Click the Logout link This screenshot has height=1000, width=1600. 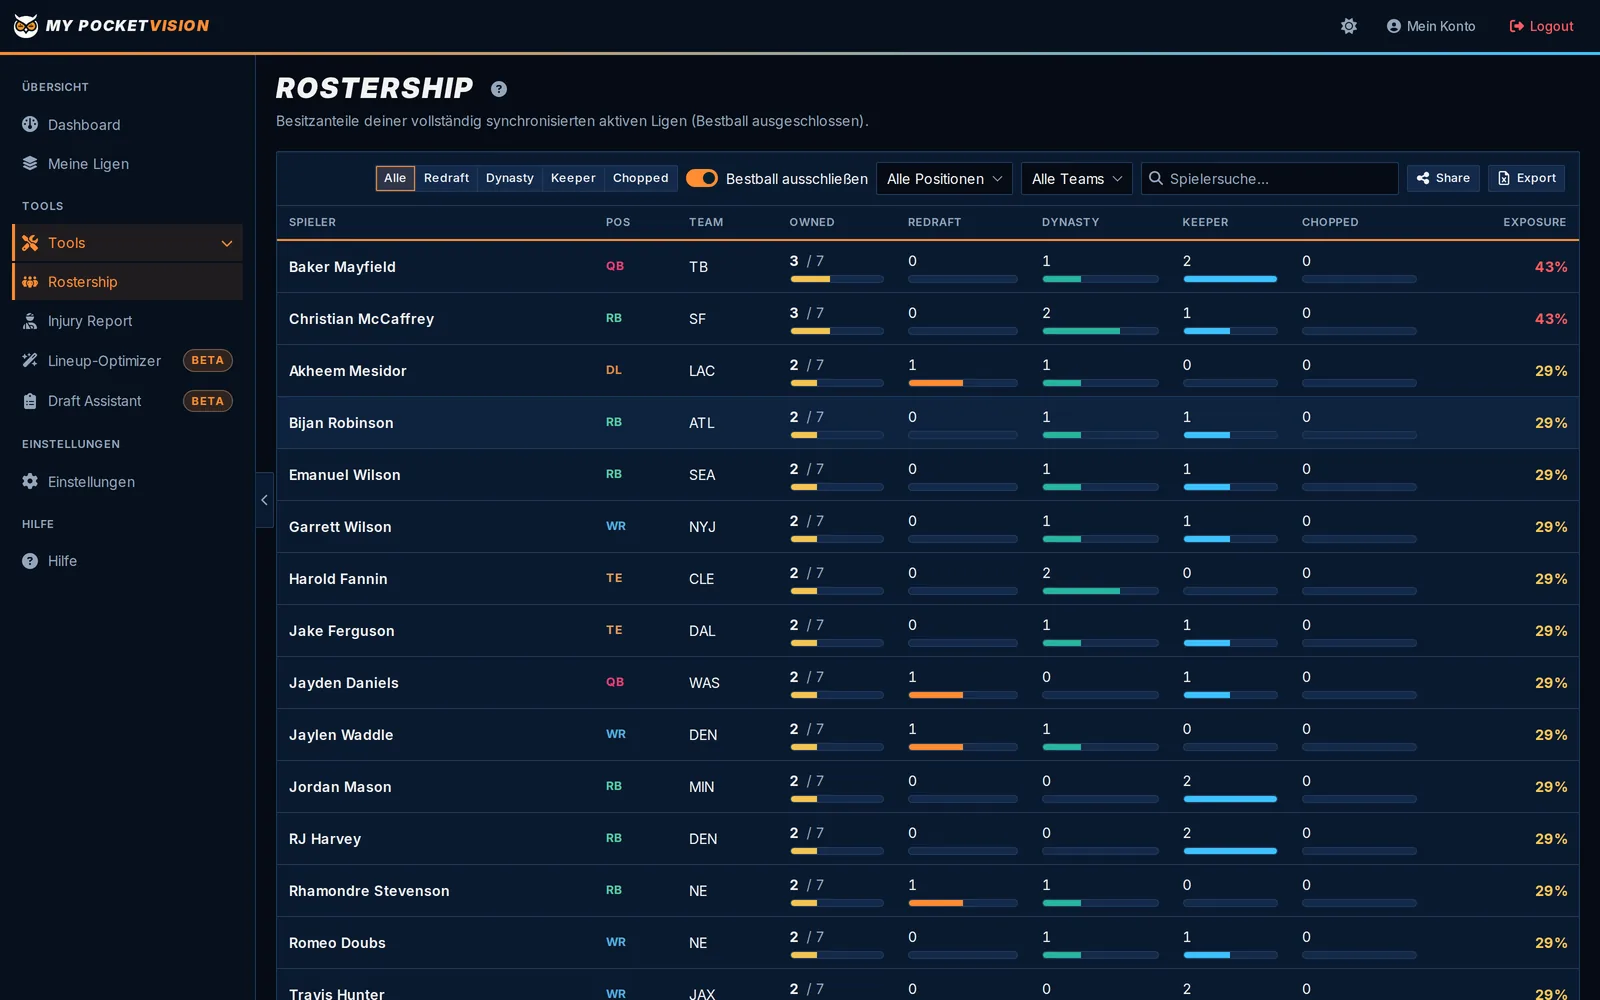pyautogui.click(x=1541, y=26)
